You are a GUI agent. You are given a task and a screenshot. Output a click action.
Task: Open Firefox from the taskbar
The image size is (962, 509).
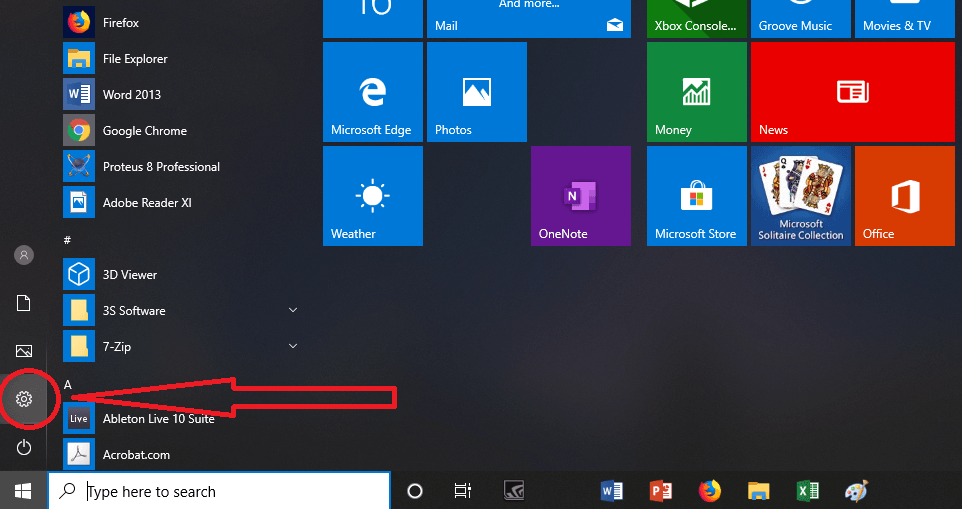pos(710,491)
